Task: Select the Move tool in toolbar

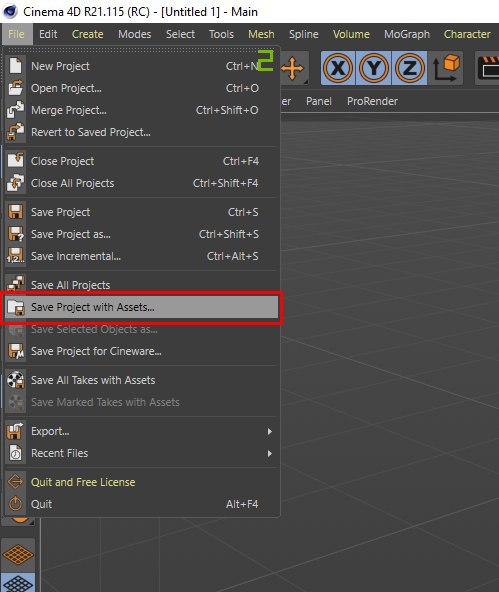Action: tap(293, 68)
